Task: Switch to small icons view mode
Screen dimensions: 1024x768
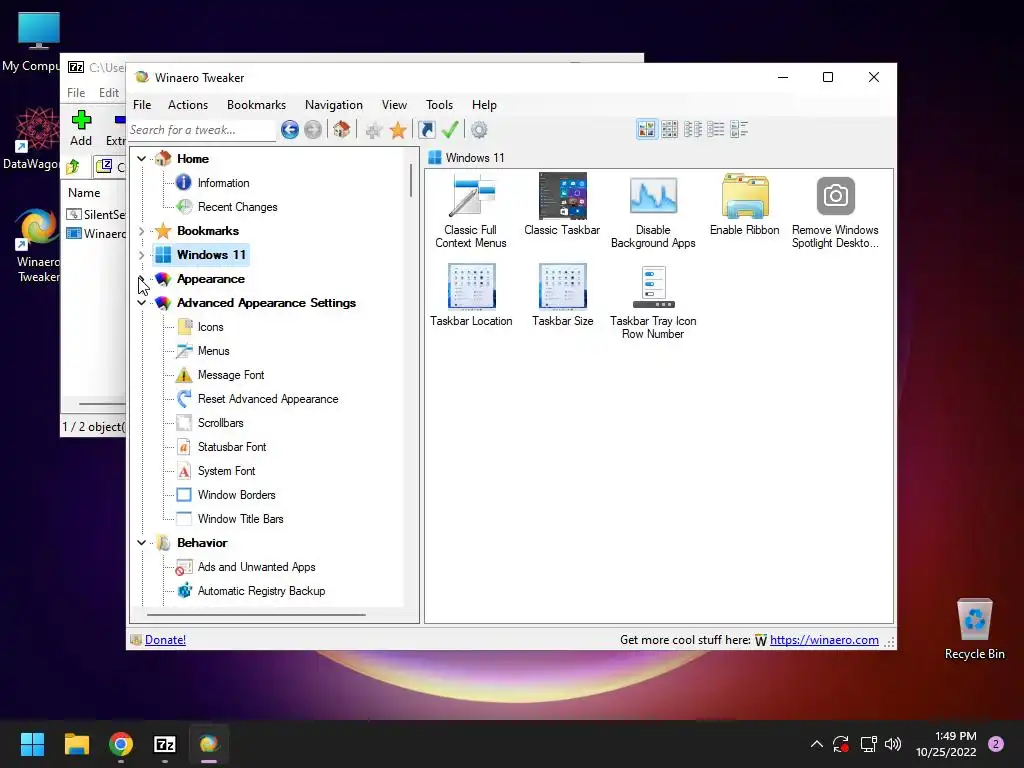Action: click(x=693, y=129)
